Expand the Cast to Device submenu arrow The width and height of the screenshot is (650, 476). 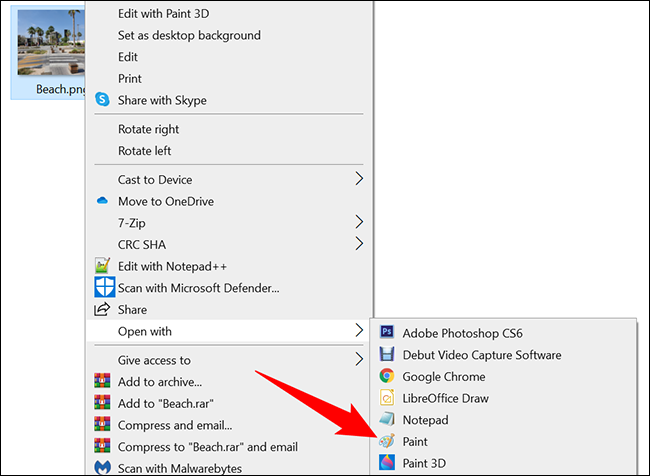(x=359, y=180)
